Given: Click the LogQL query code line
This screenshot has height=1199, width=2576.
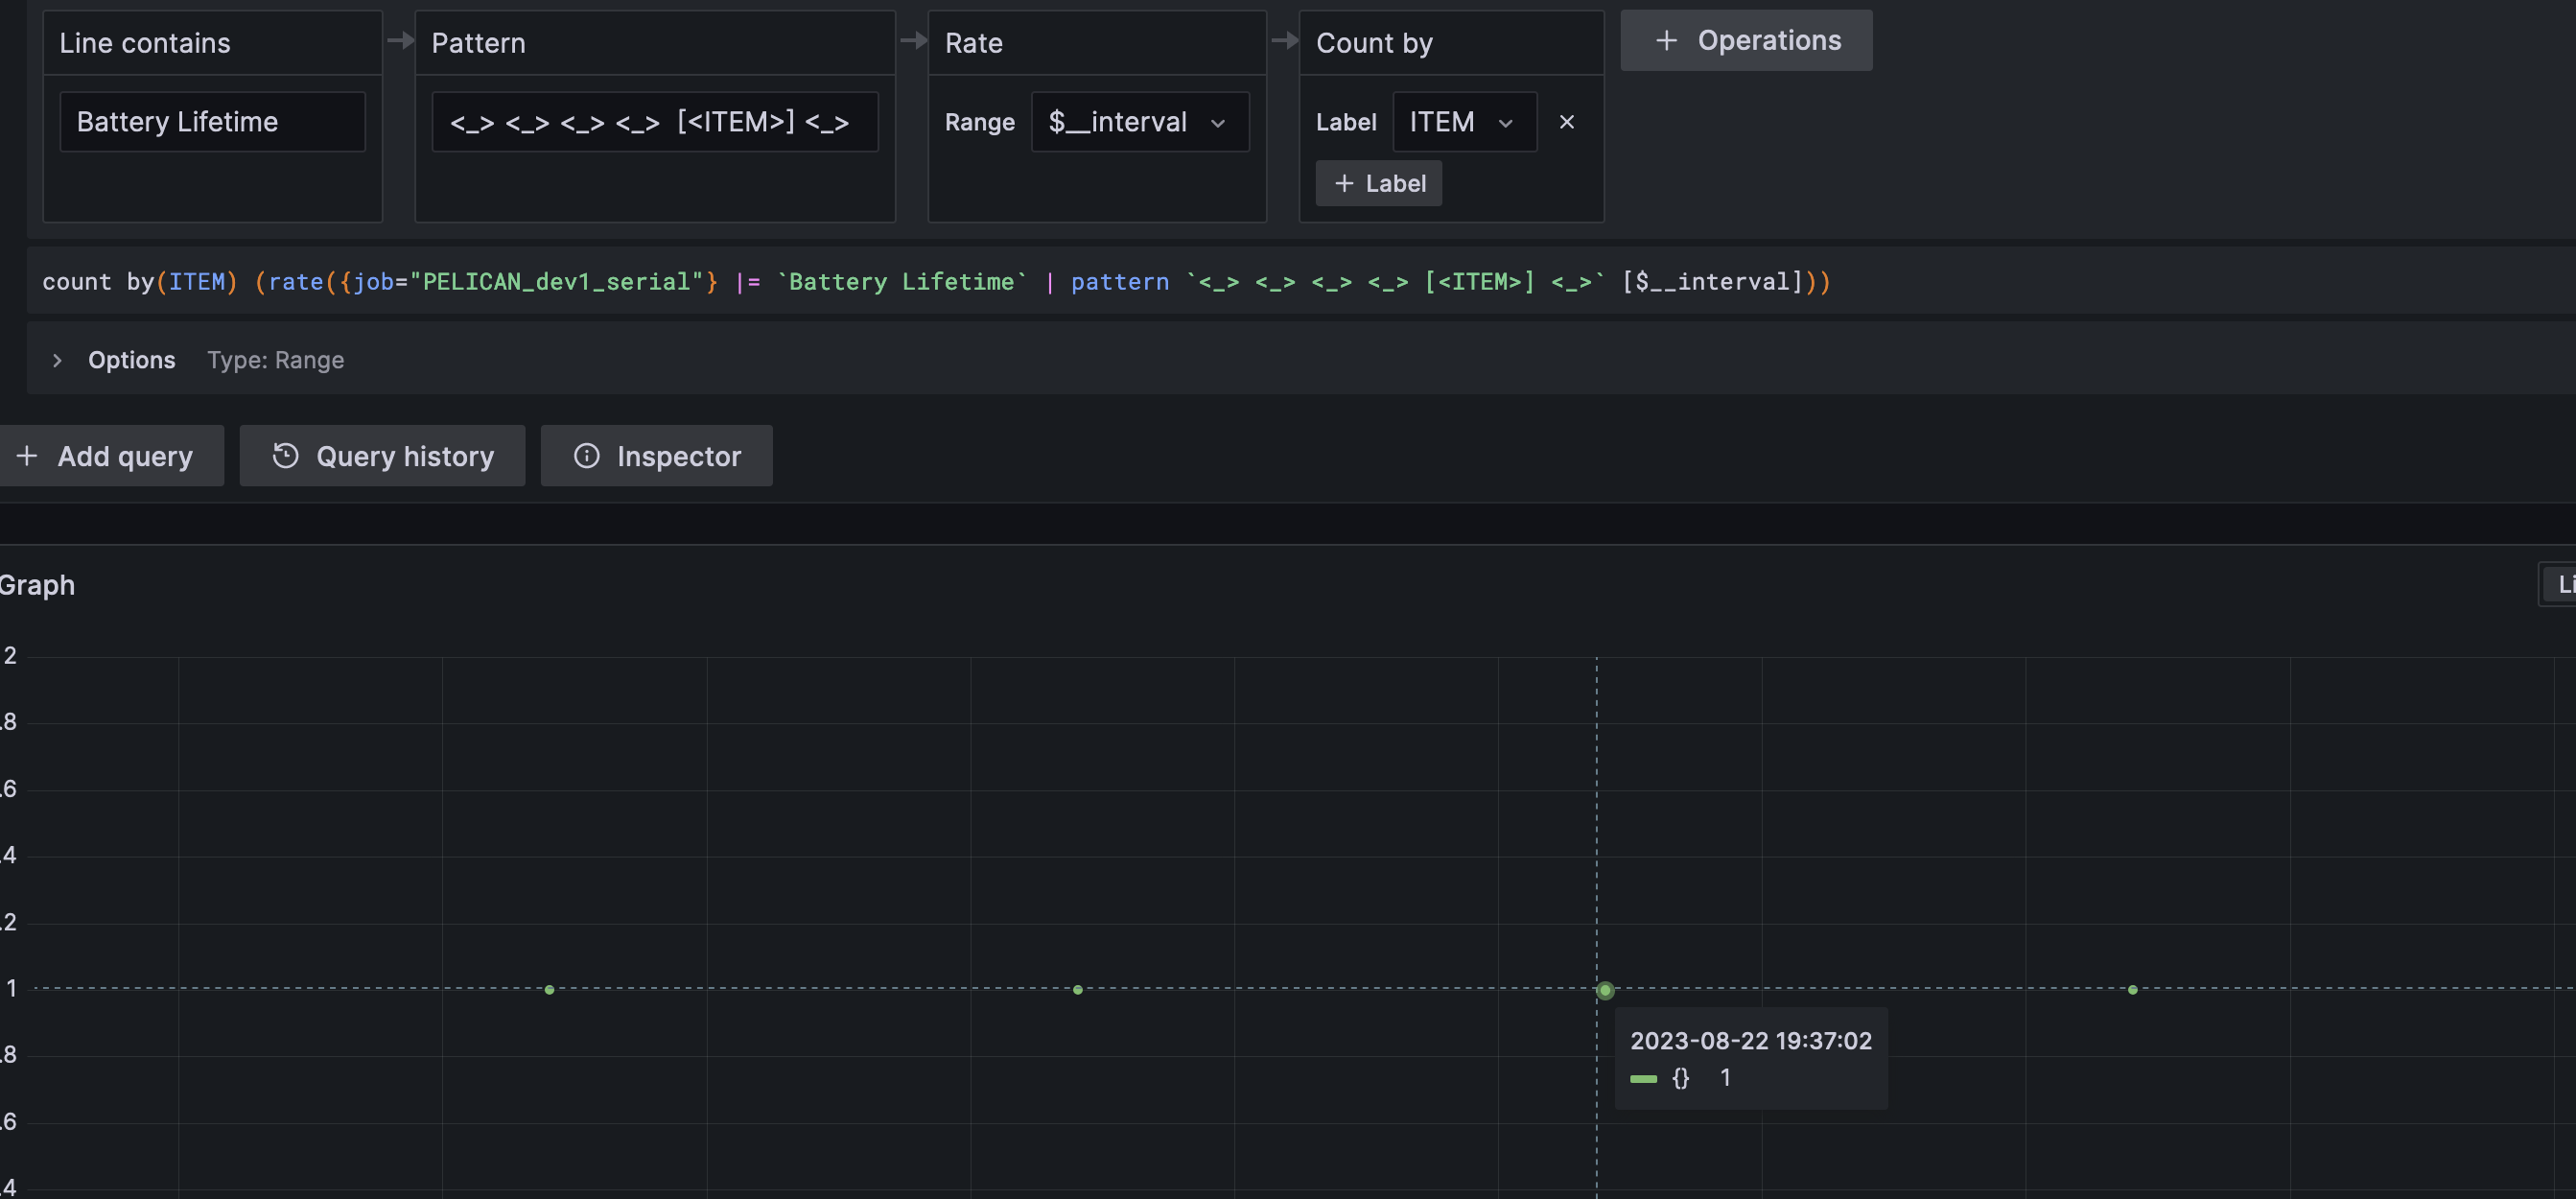Looking at the screenshot, I should tap(935, 282).
